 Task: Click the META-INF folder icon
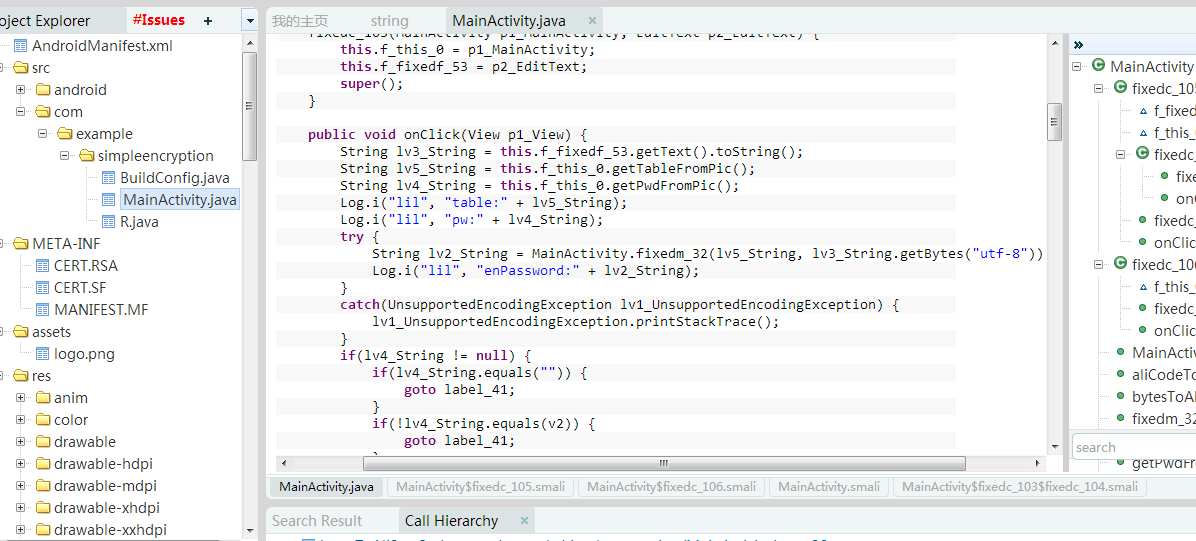(21, 244)
